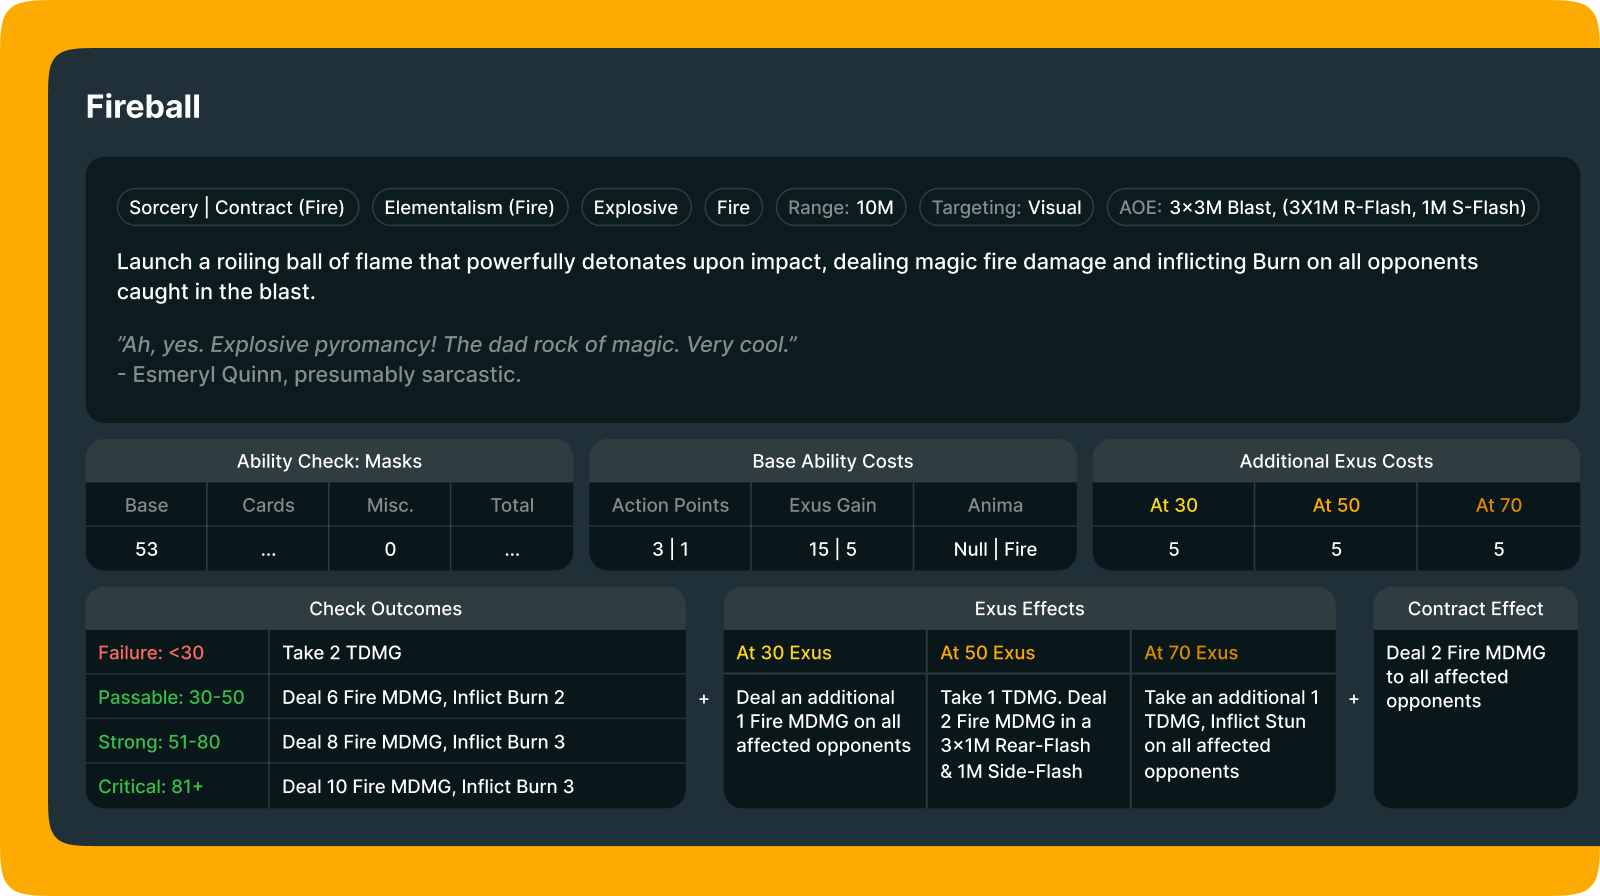Click the Deal 2 Fire MDMG contract text
This screenshot has height=896, width=1600.
click(x=1465, y=676)
